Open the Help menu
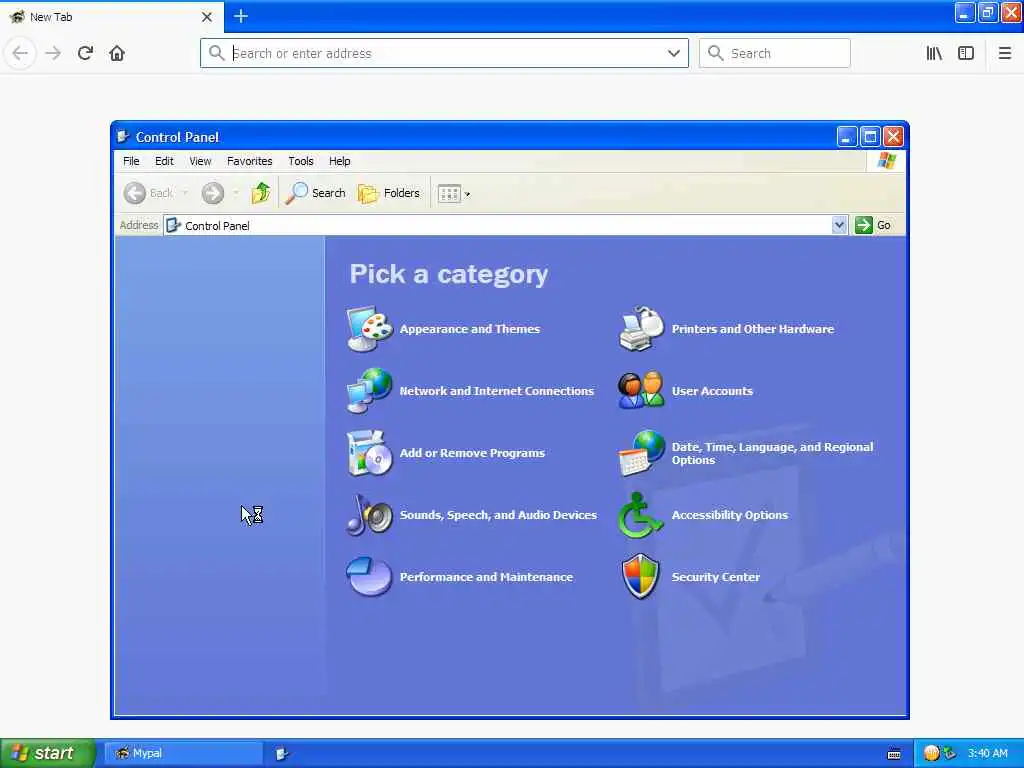 tap(340, 161)
